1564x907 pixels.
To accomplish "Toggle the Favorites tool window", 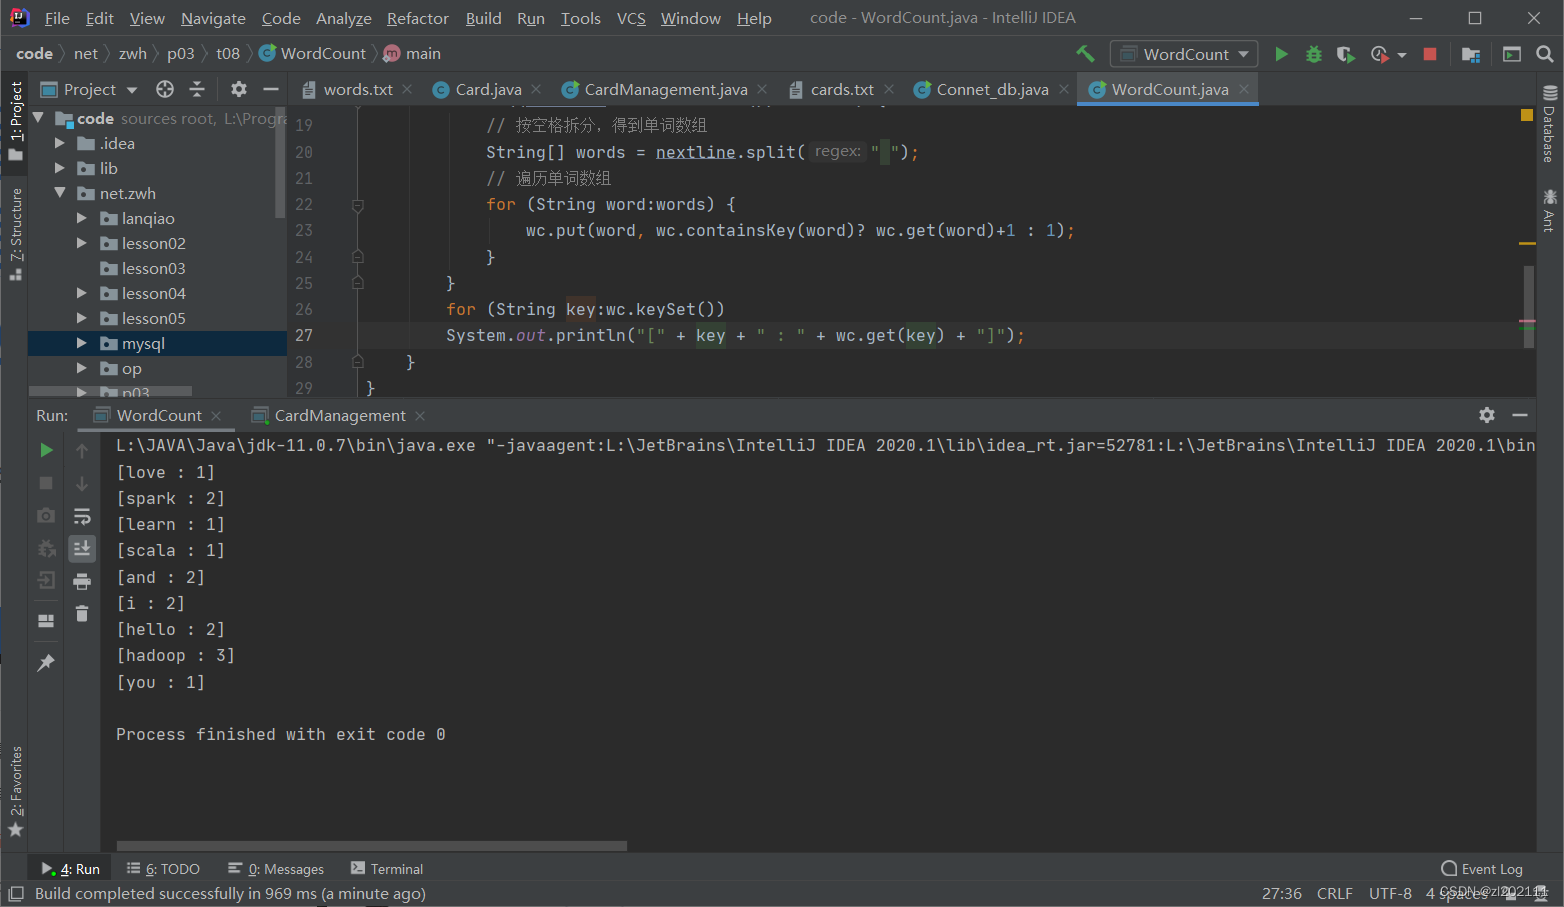I will click(x=15, y=792).
